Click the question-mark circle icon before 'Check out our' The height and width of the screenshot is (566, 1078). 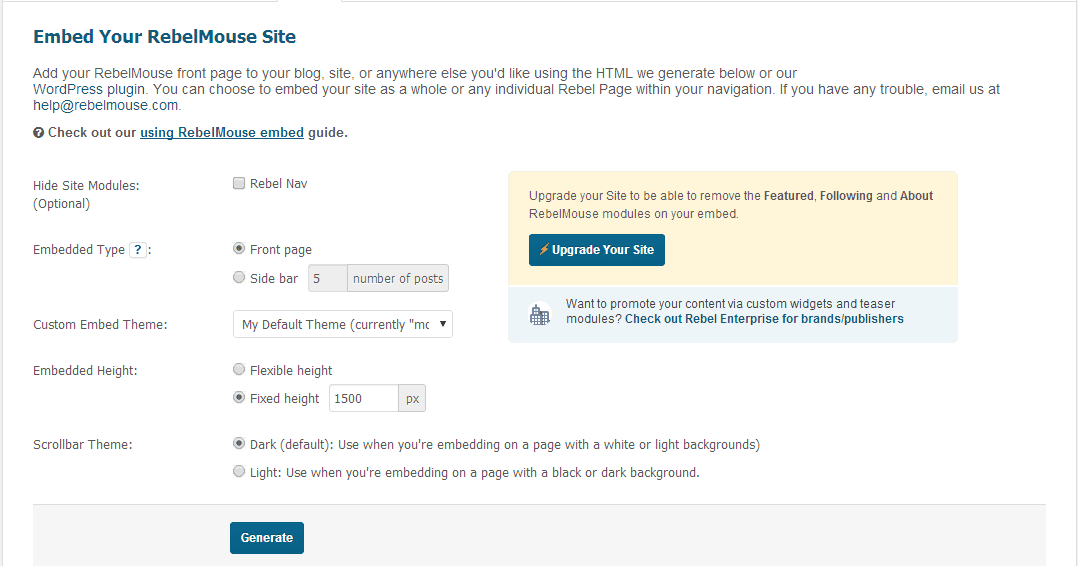point(38,133)
